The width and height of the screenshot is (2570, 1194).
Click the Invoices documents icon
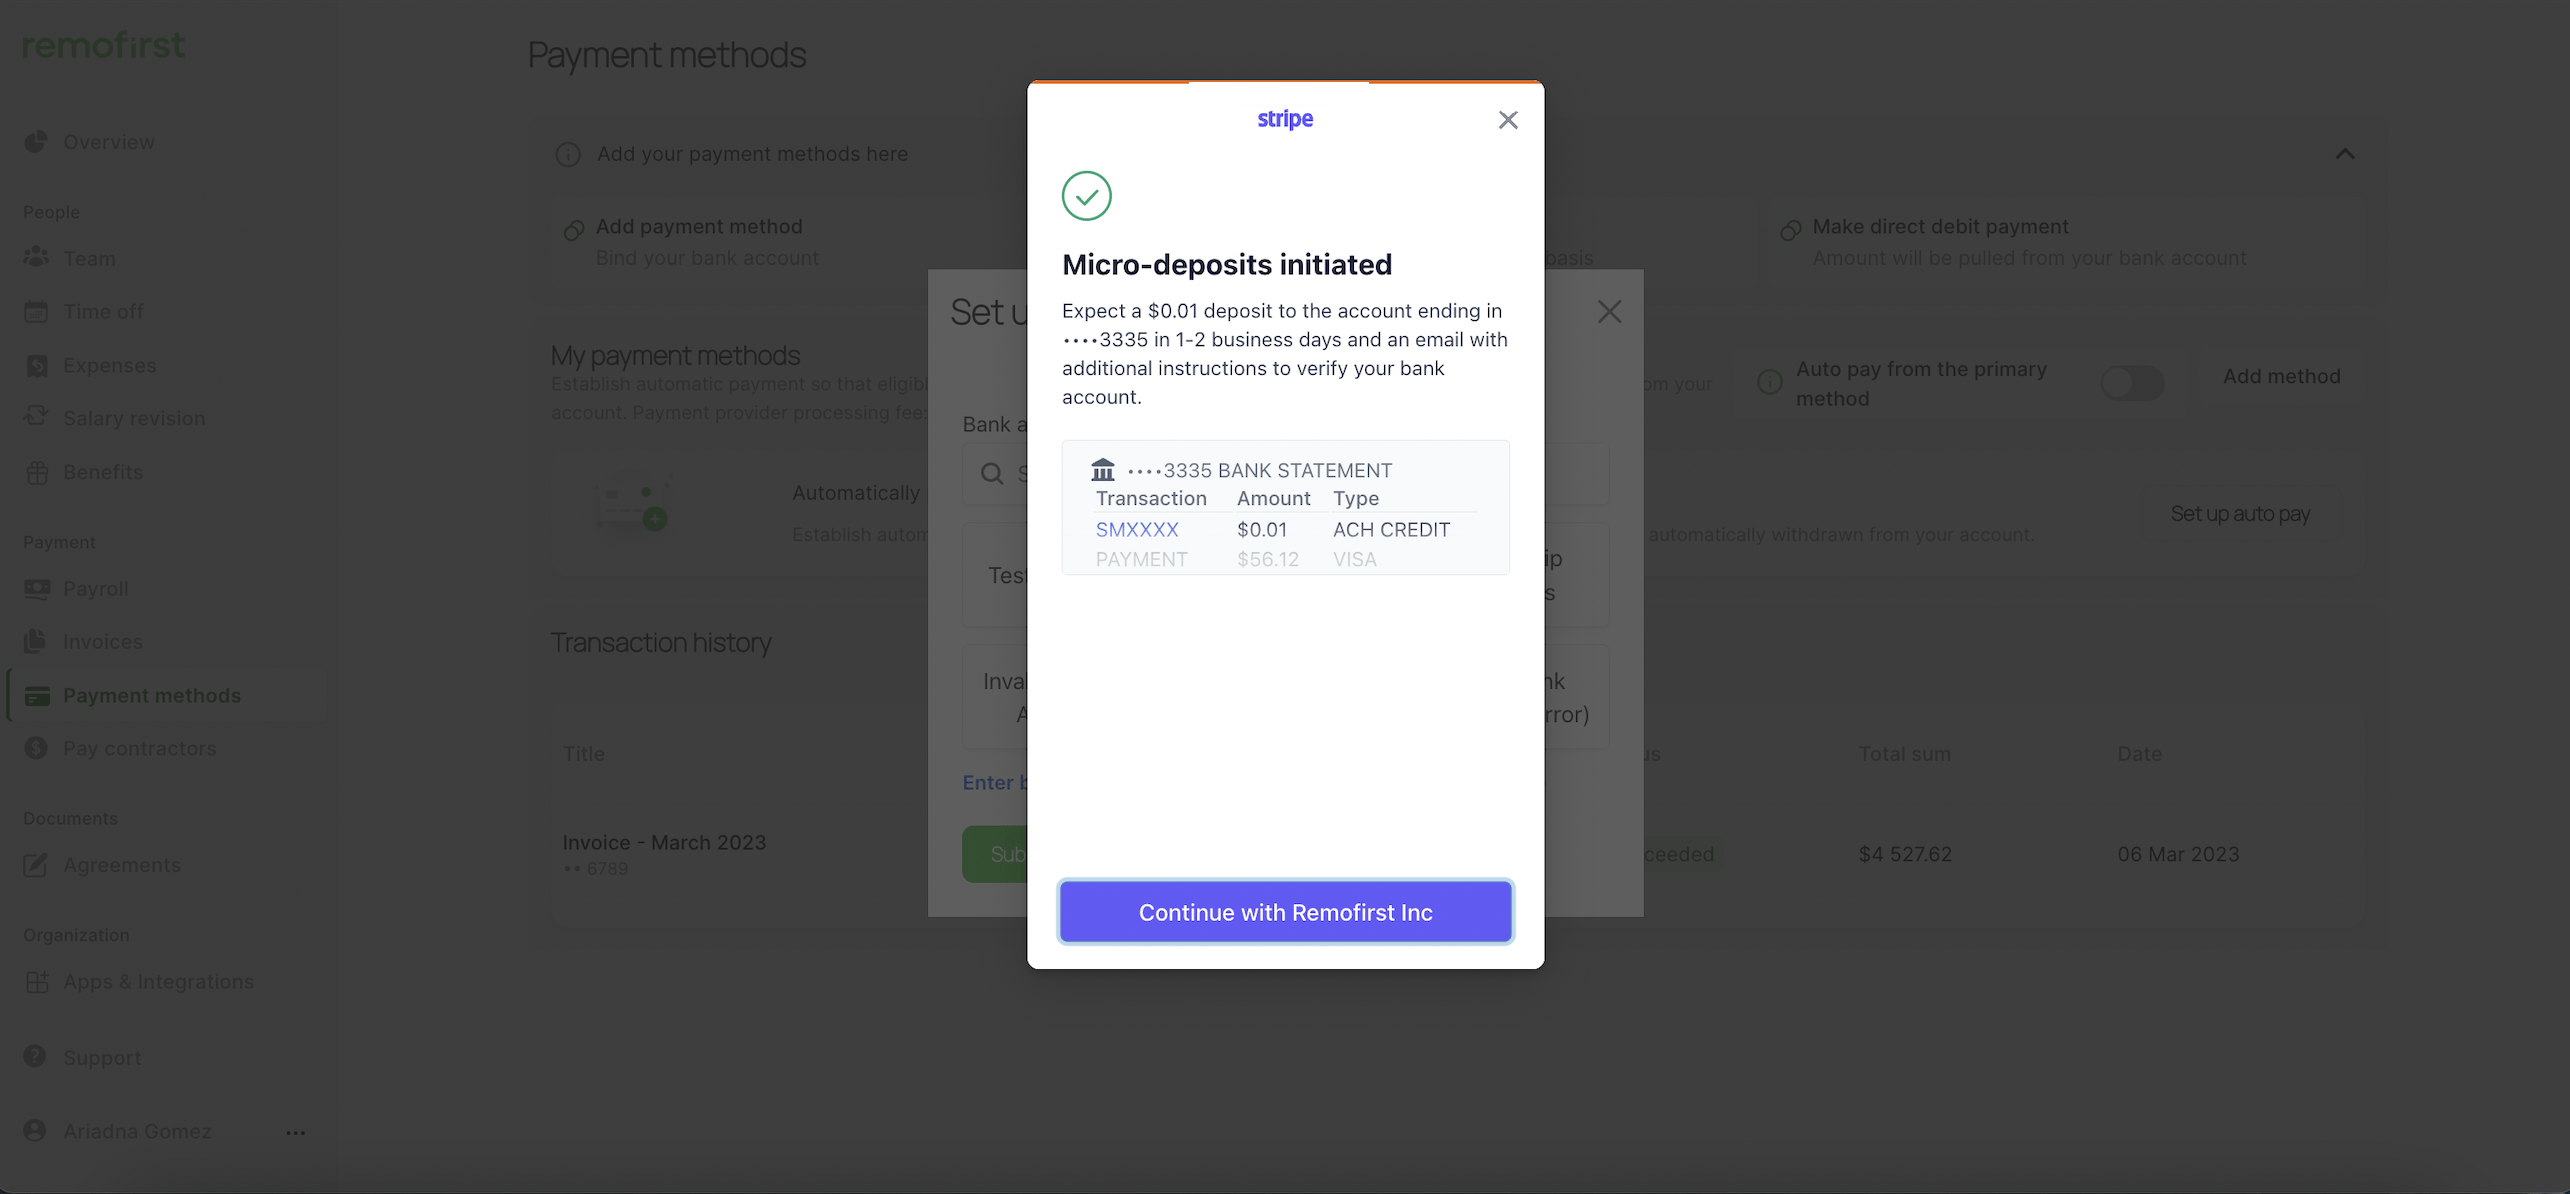(x=36, y=641)
